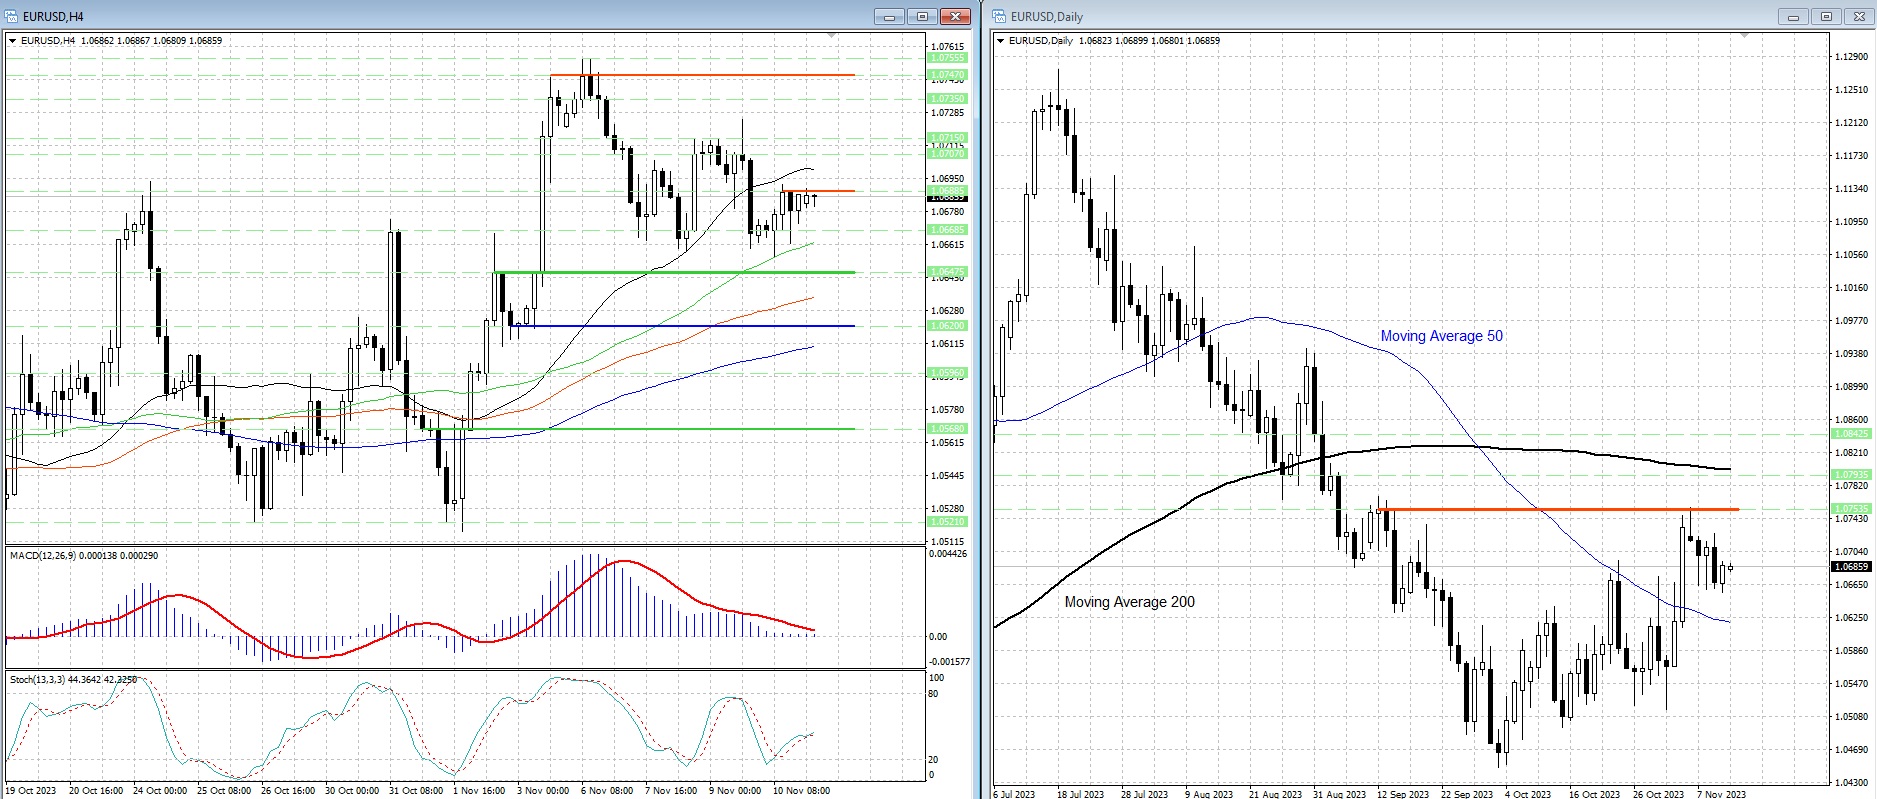Click the 1.06859 current price tag on Daily
1877x799 pixels.
(x=1850, y=567)
